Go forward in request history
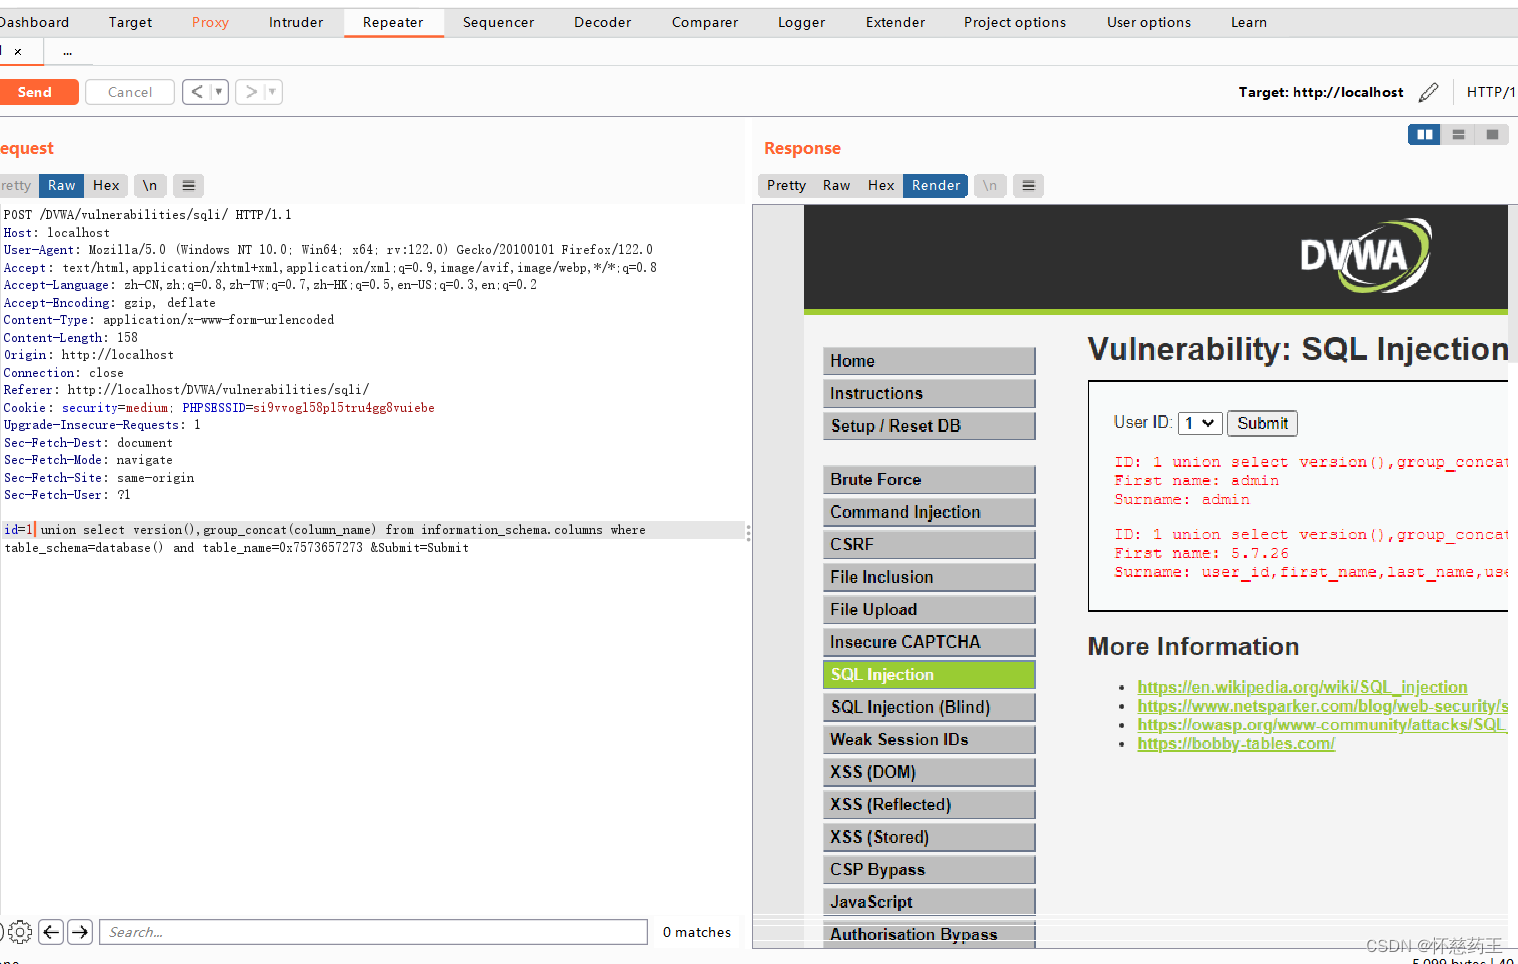 250,92
